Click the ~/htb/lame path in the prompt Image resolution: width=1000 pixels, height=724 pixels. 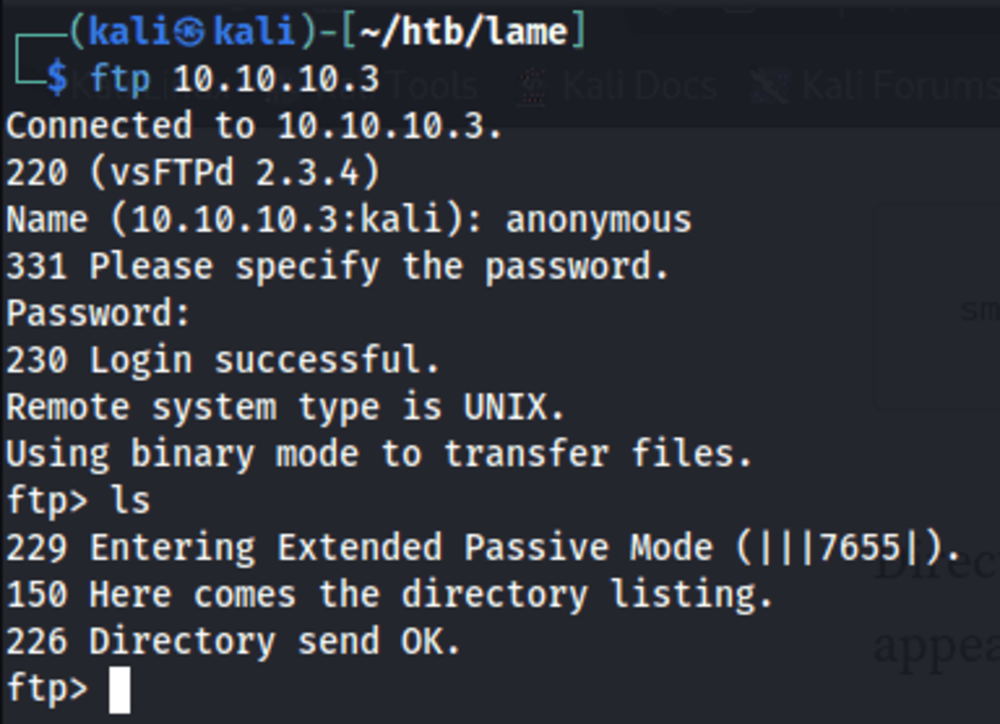pyautogui.click(x=464, y=32)
